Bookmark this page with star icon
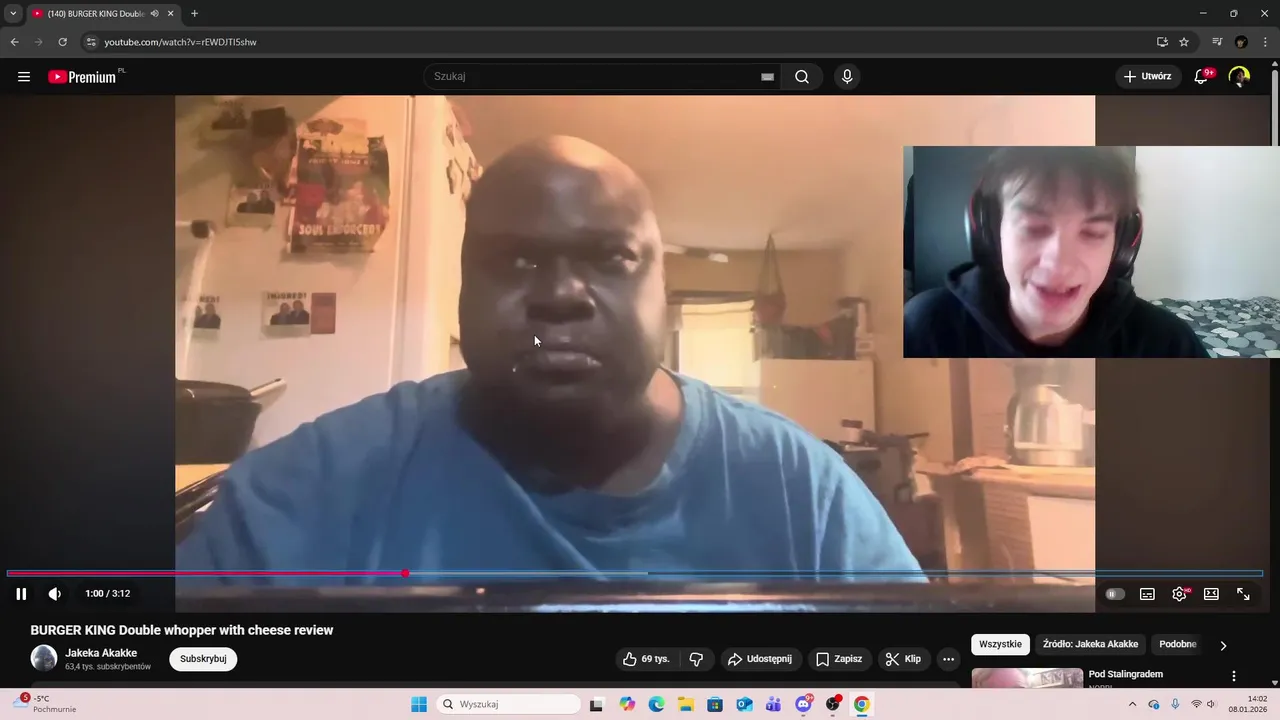 (1184, 42)
